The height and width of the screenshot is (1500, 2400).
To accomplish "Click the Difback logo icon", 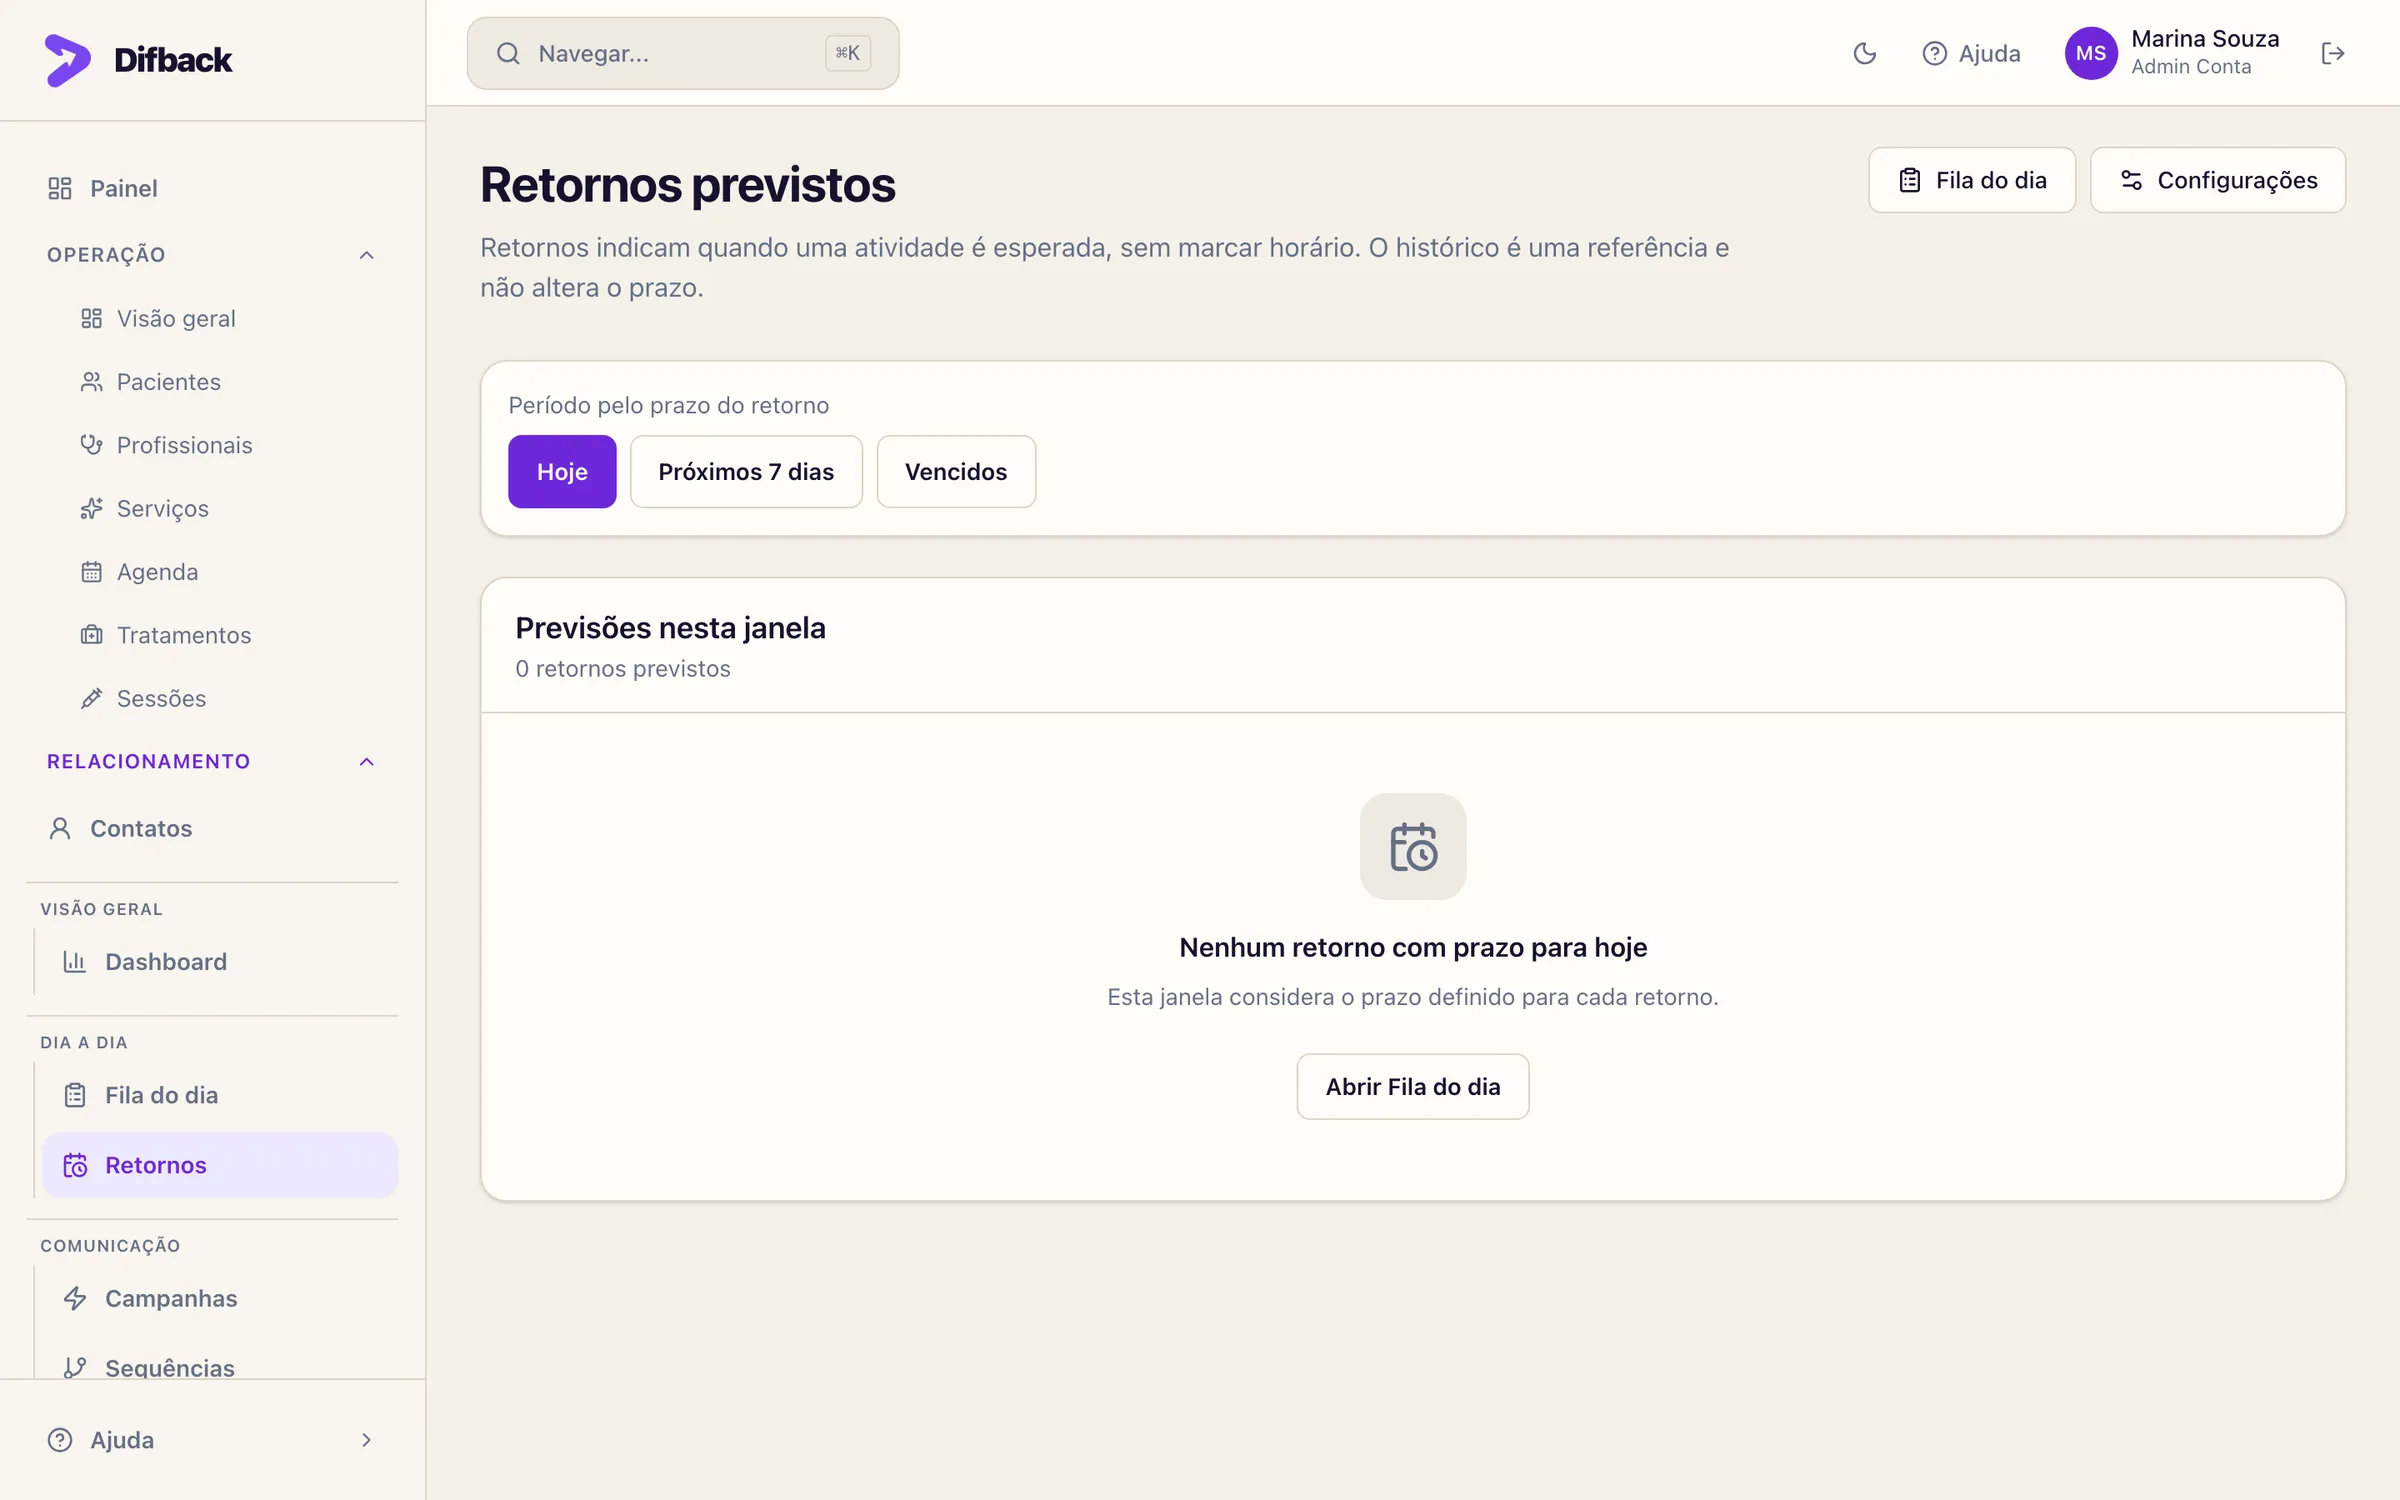I will click(67, 60).
